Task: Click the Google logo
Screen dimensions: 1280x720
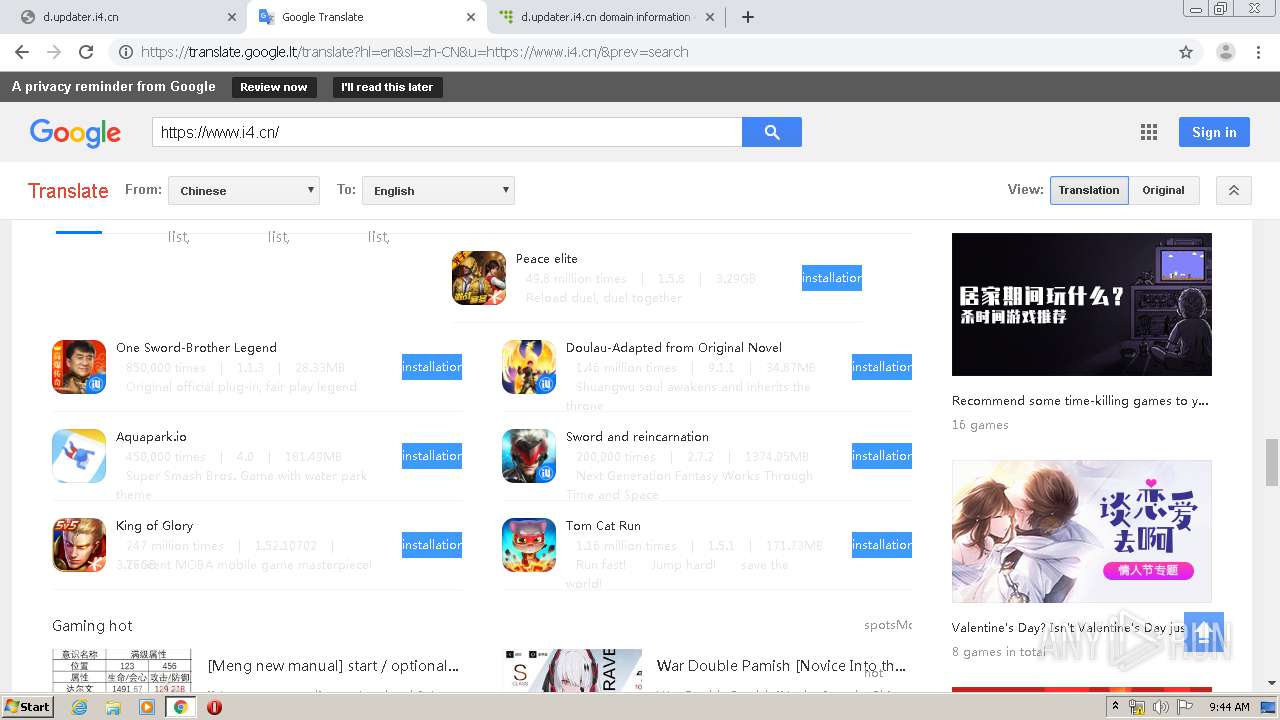Action: (x=75, y=132)
